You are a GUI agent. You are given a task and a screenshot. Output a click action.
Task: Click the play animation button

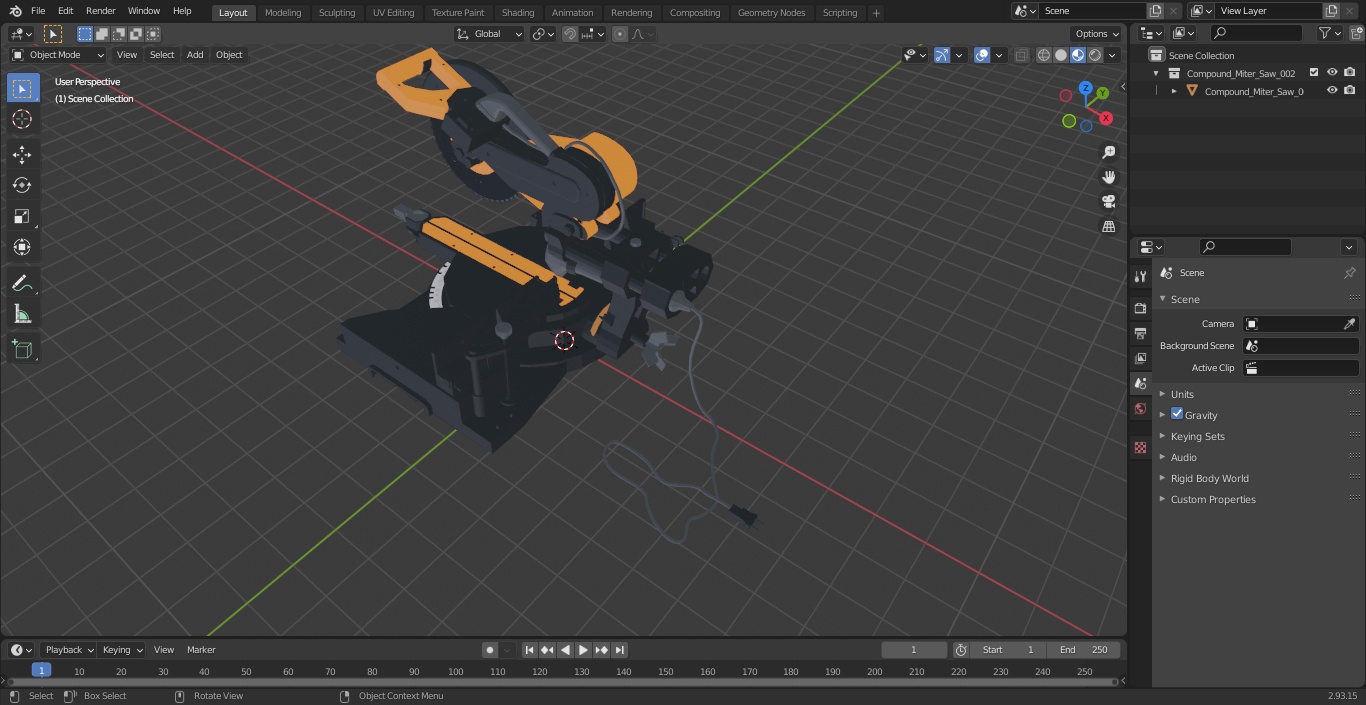583,650
